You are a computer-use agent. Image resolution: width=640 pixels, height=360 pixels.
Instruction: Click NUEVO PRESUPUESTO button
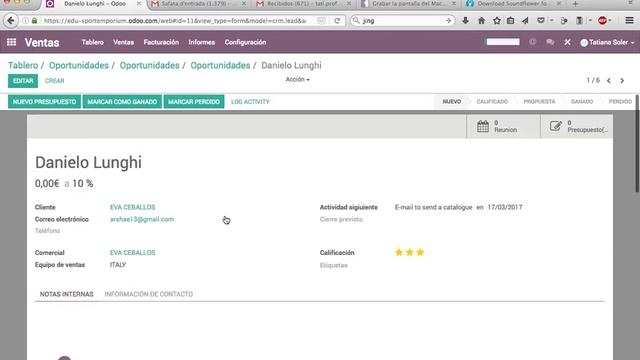pos(44,102)
